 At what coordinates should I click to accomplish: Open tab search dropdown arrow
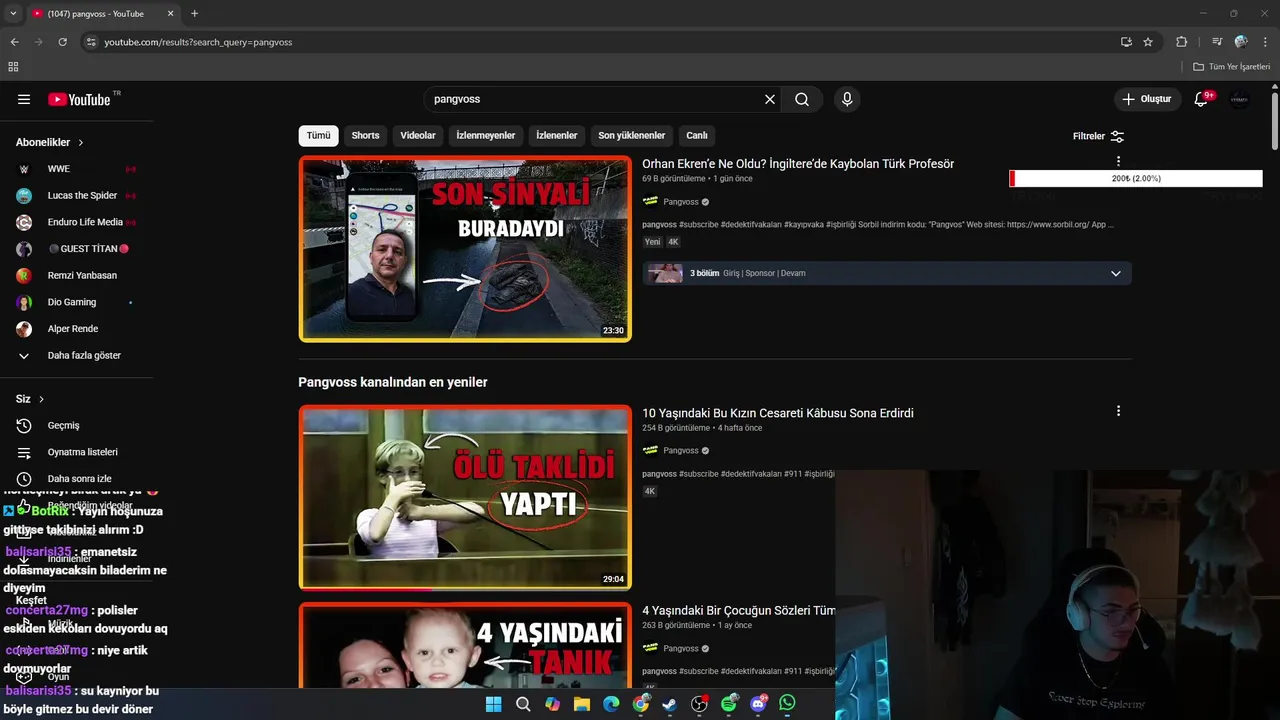[x=13, y=14]
